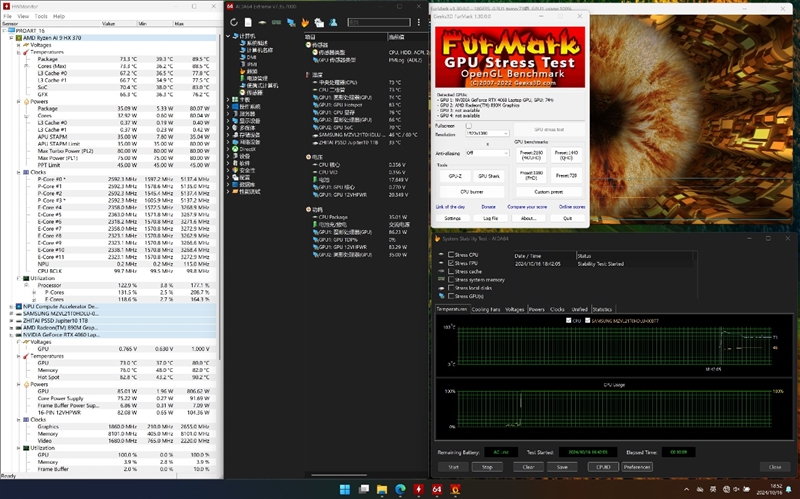Enable the Stress cache checkbox

pos(451,271)
